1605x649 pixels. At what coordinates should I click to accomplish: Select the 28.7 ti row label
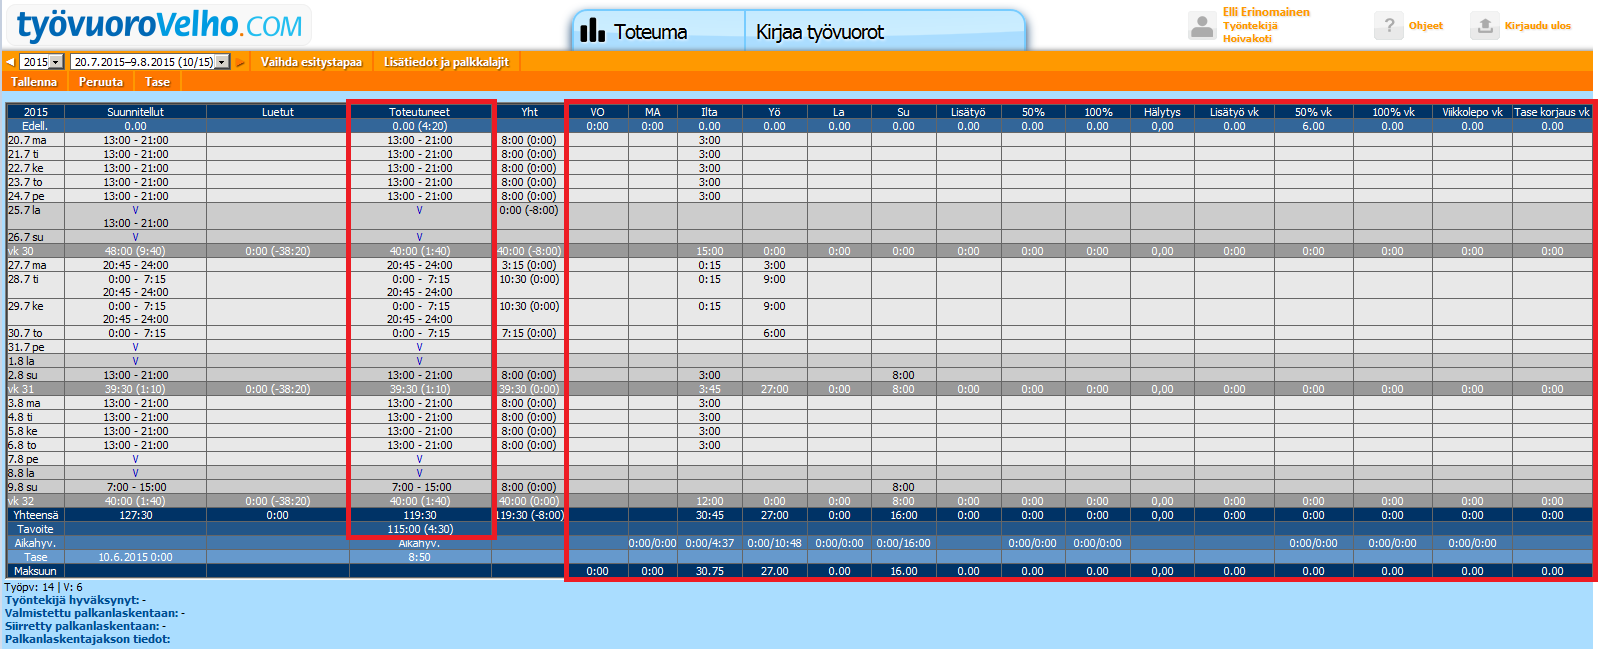[25, 279]
